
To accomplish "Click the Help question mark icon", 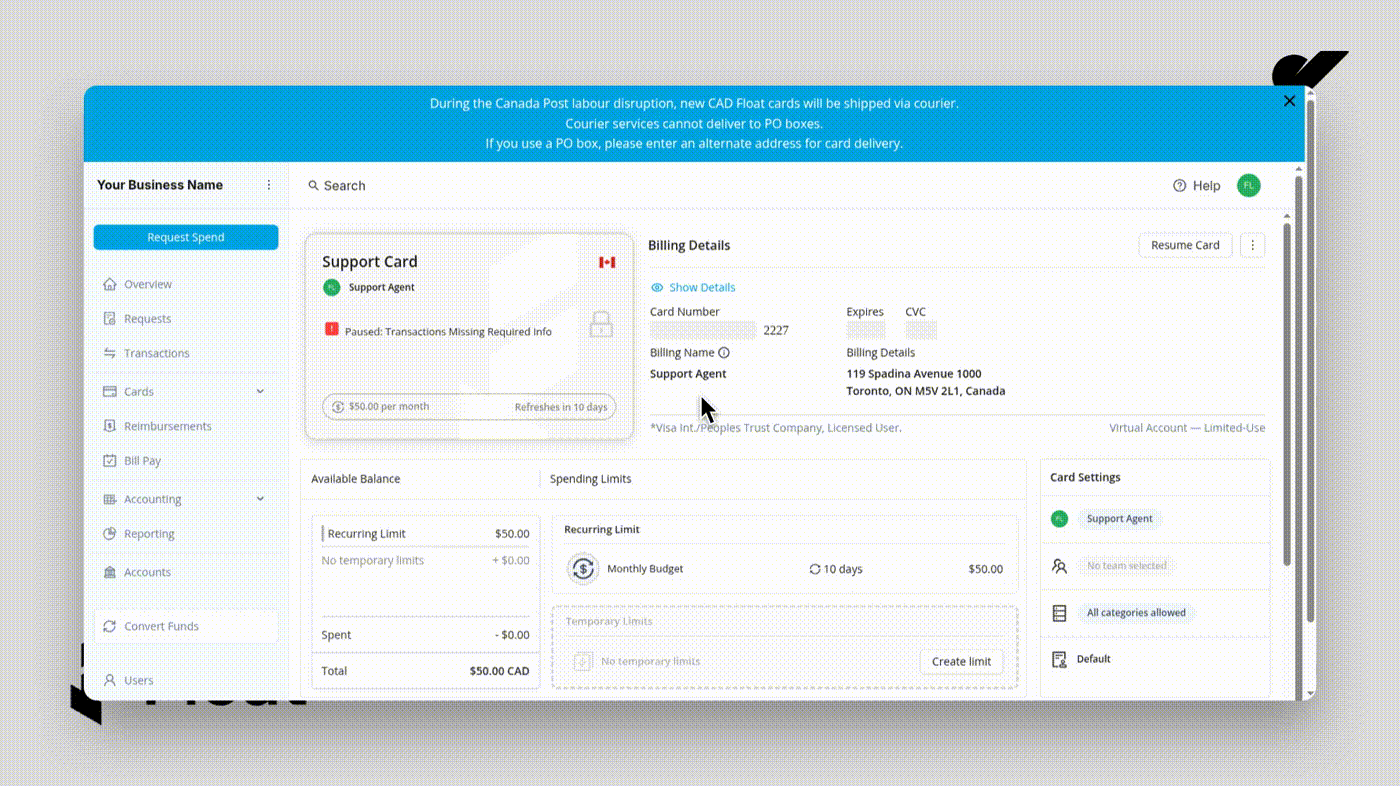I will tap(1179, 186).
